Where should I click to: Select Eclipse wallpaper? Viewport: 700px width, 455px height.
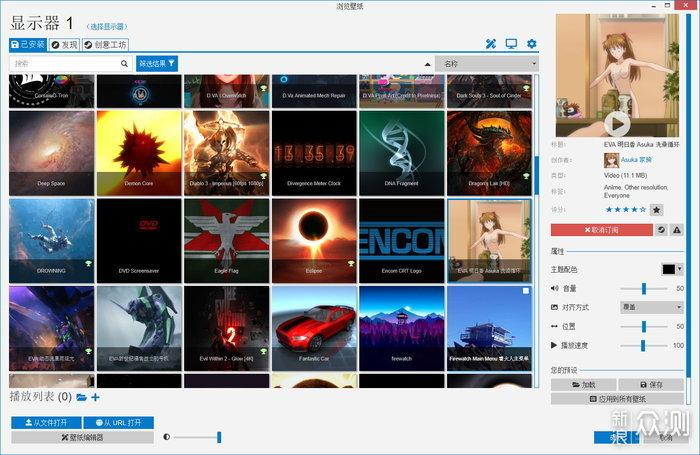(x=314, y=241)
